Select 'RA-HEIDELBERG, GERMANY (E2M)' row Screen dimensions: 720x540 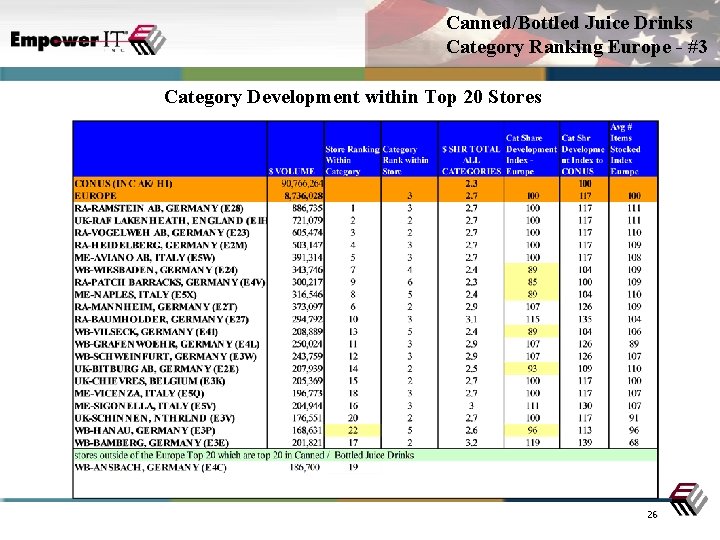365,245
